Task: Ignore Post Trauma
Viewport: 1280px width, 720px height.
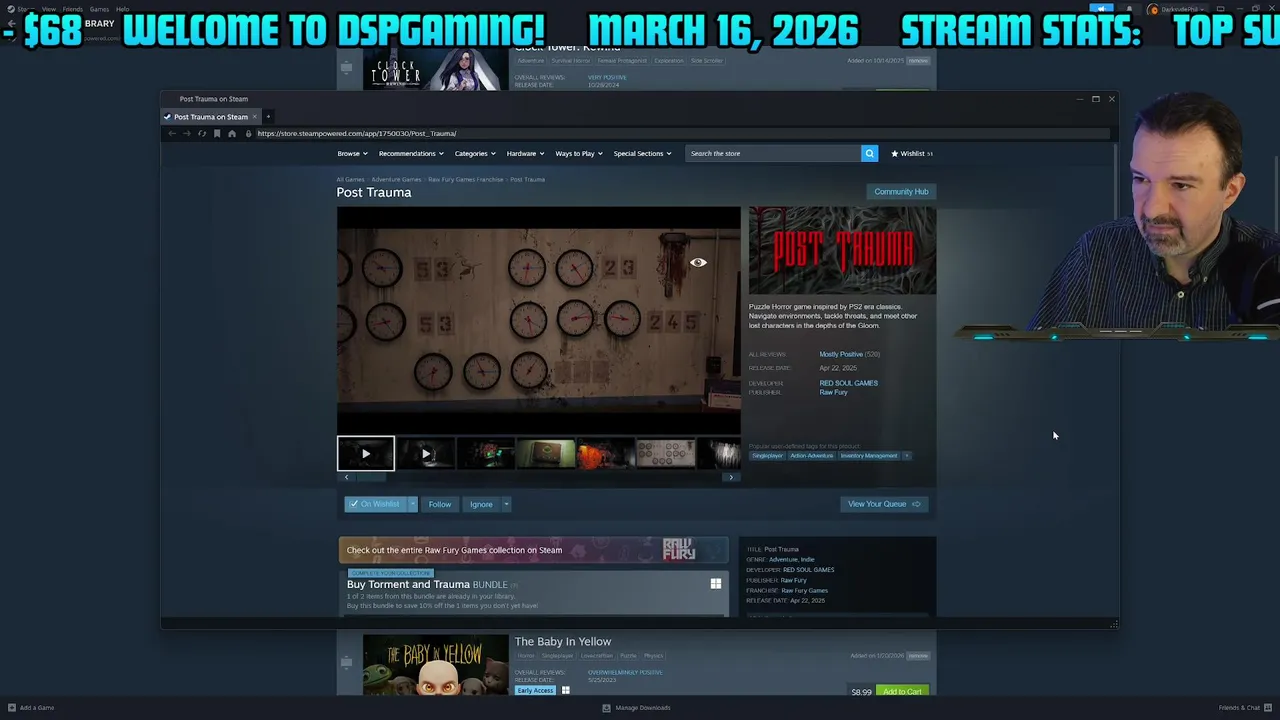Action: click(481, 504)
